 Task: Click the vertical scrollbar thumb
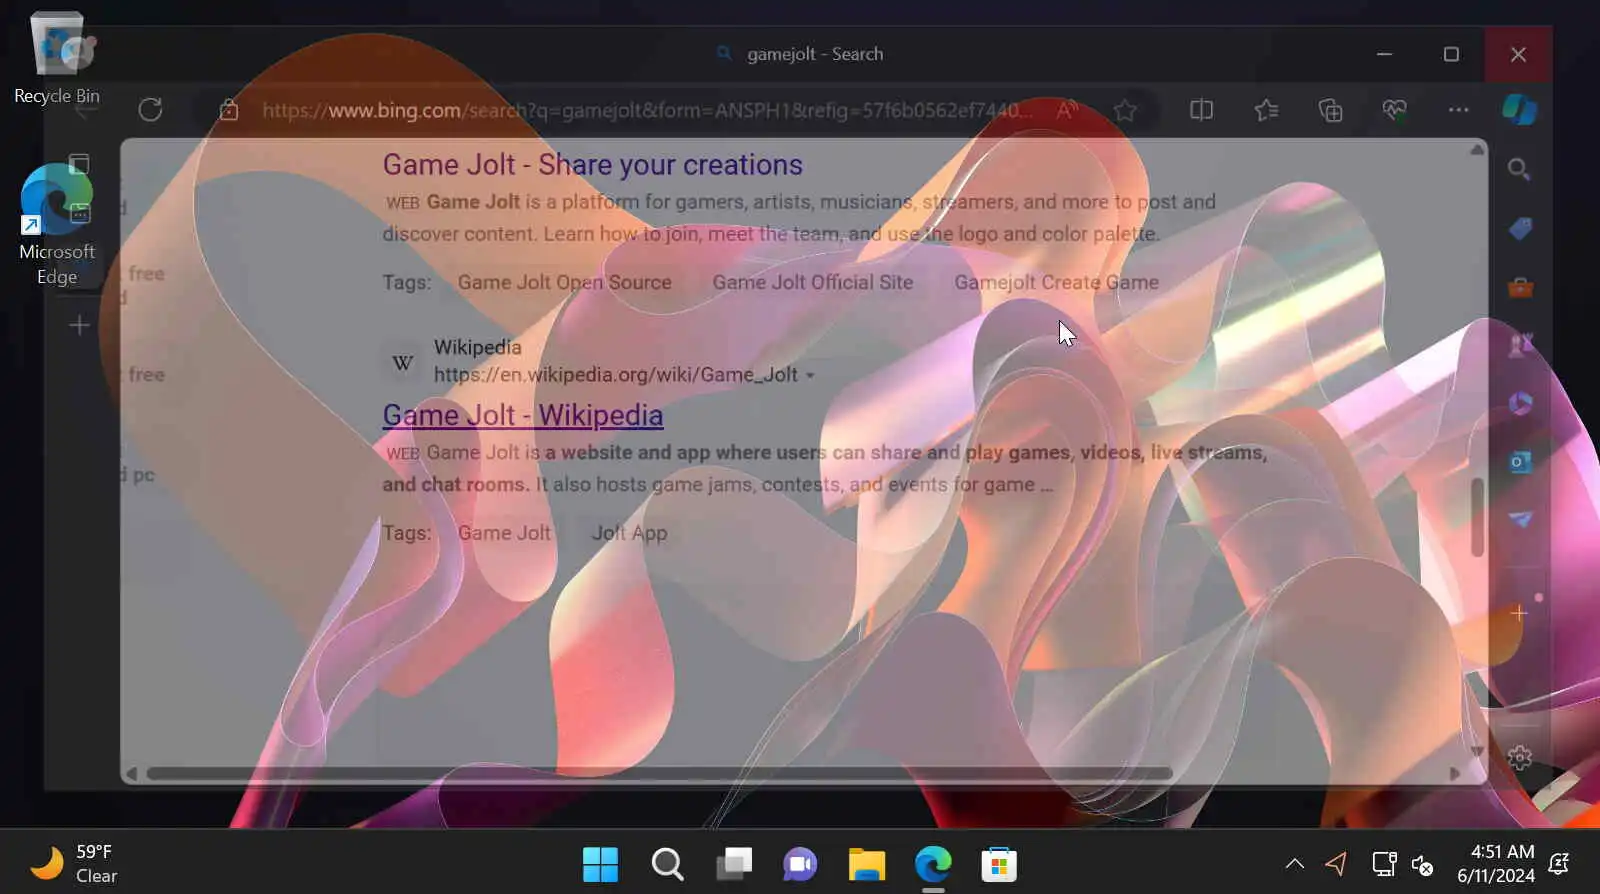(1477, 517)
